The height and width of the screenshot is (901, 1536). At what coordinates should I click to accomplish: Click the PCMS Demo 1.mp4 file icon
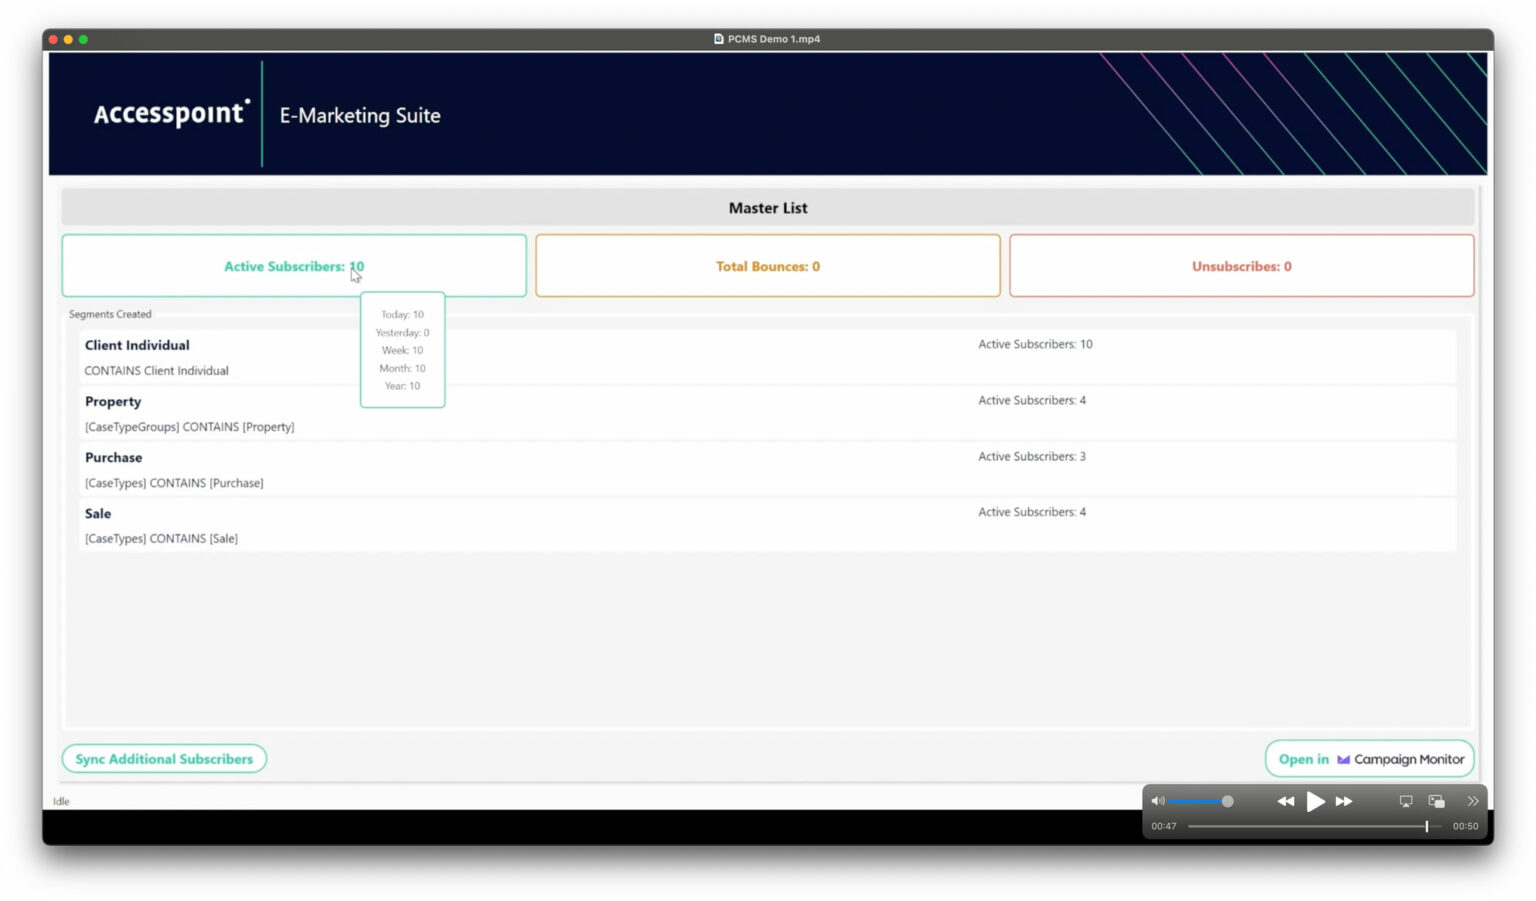point(718,39)
